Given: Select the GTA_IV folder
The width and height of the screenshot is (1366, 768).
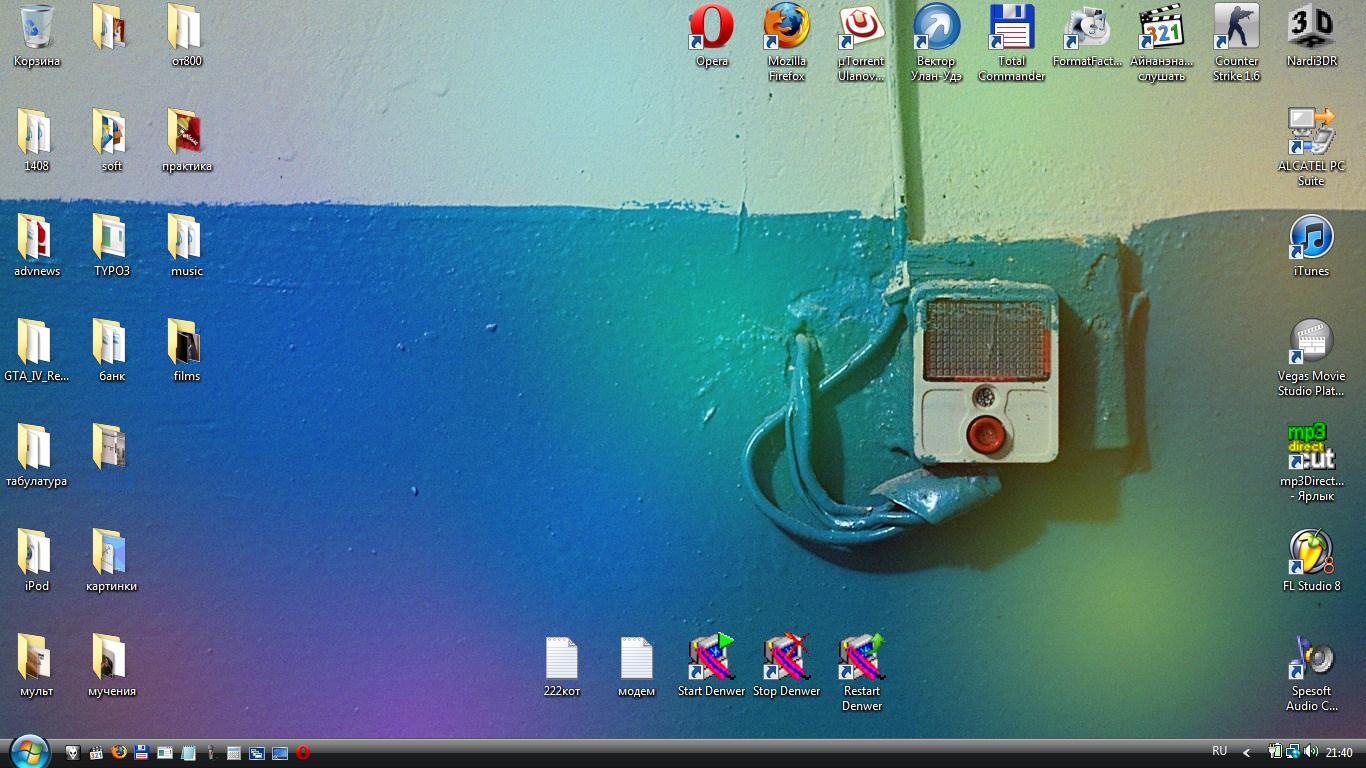Looking at the screenshot, I should coord(37,343).
